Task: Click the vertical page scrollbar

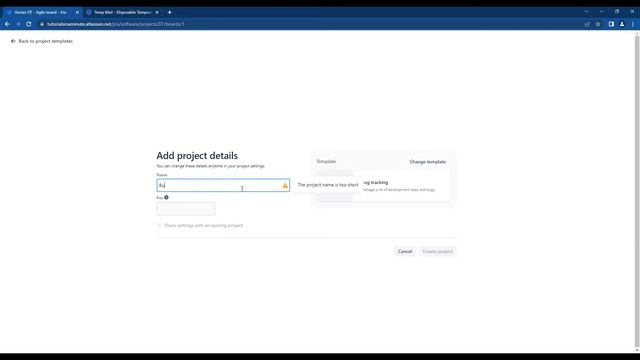Action: point(637,192)
